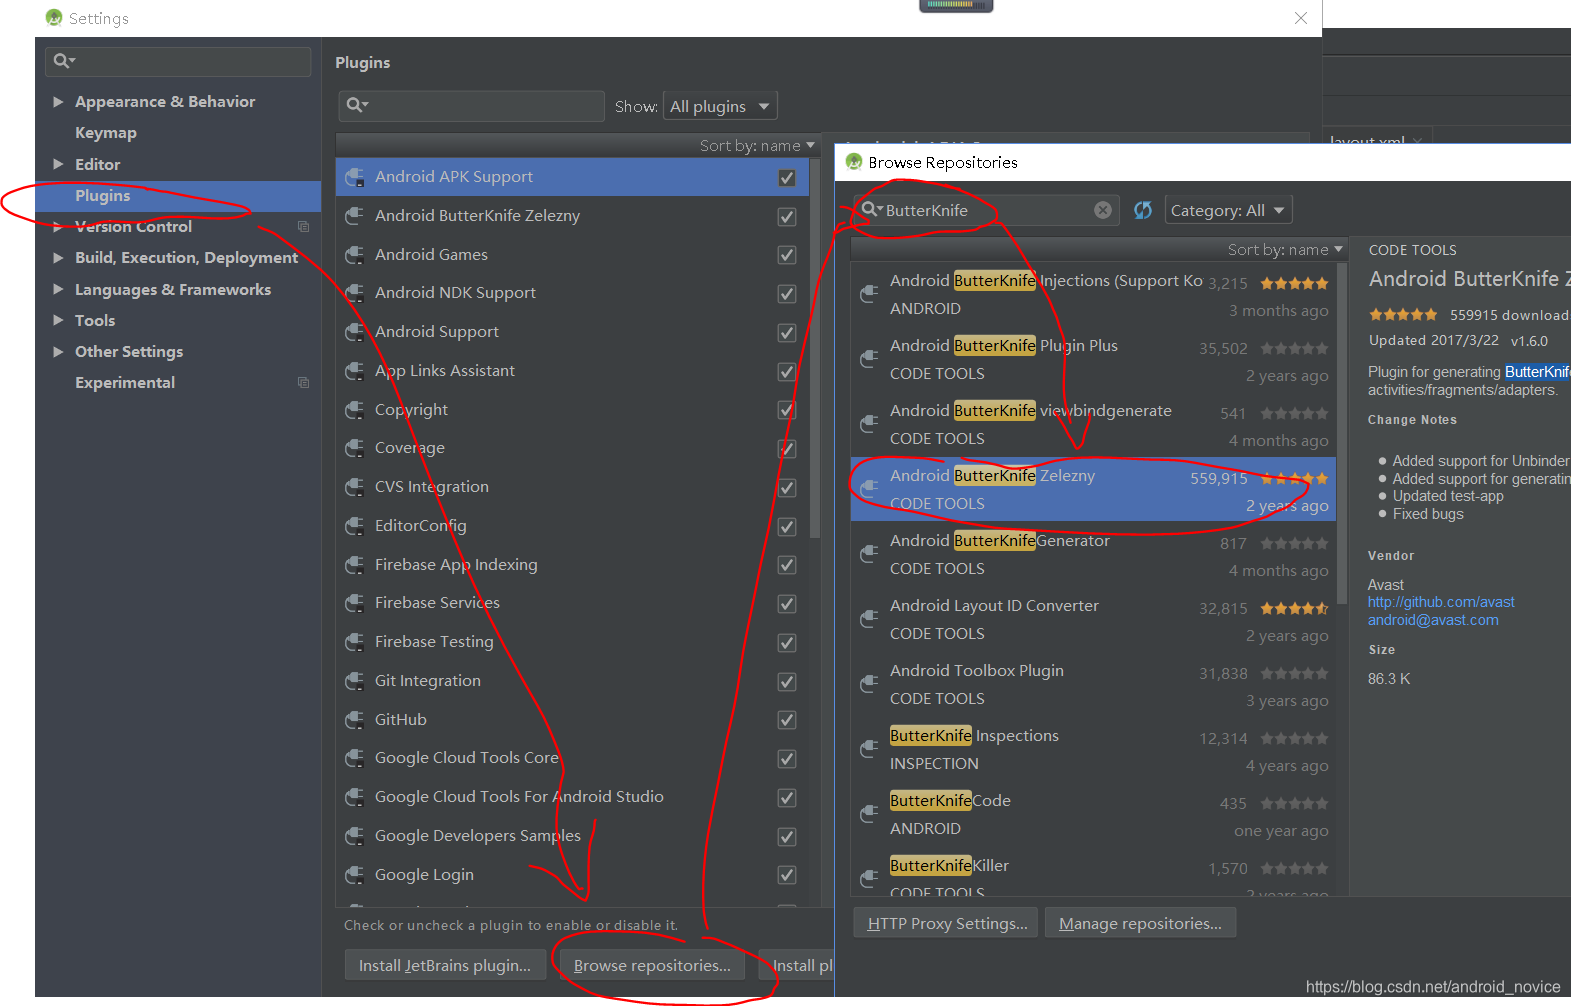
Task: Click the Android Games plugin icon
Action: click(354, 255)
